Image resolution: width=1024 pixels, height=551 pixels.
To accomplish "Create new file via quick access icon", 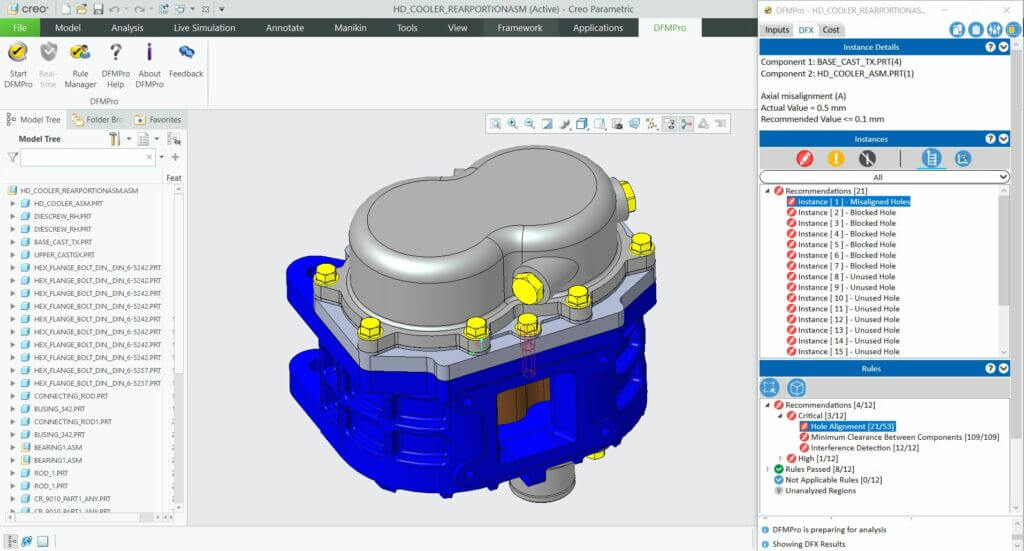I will 66,9.
